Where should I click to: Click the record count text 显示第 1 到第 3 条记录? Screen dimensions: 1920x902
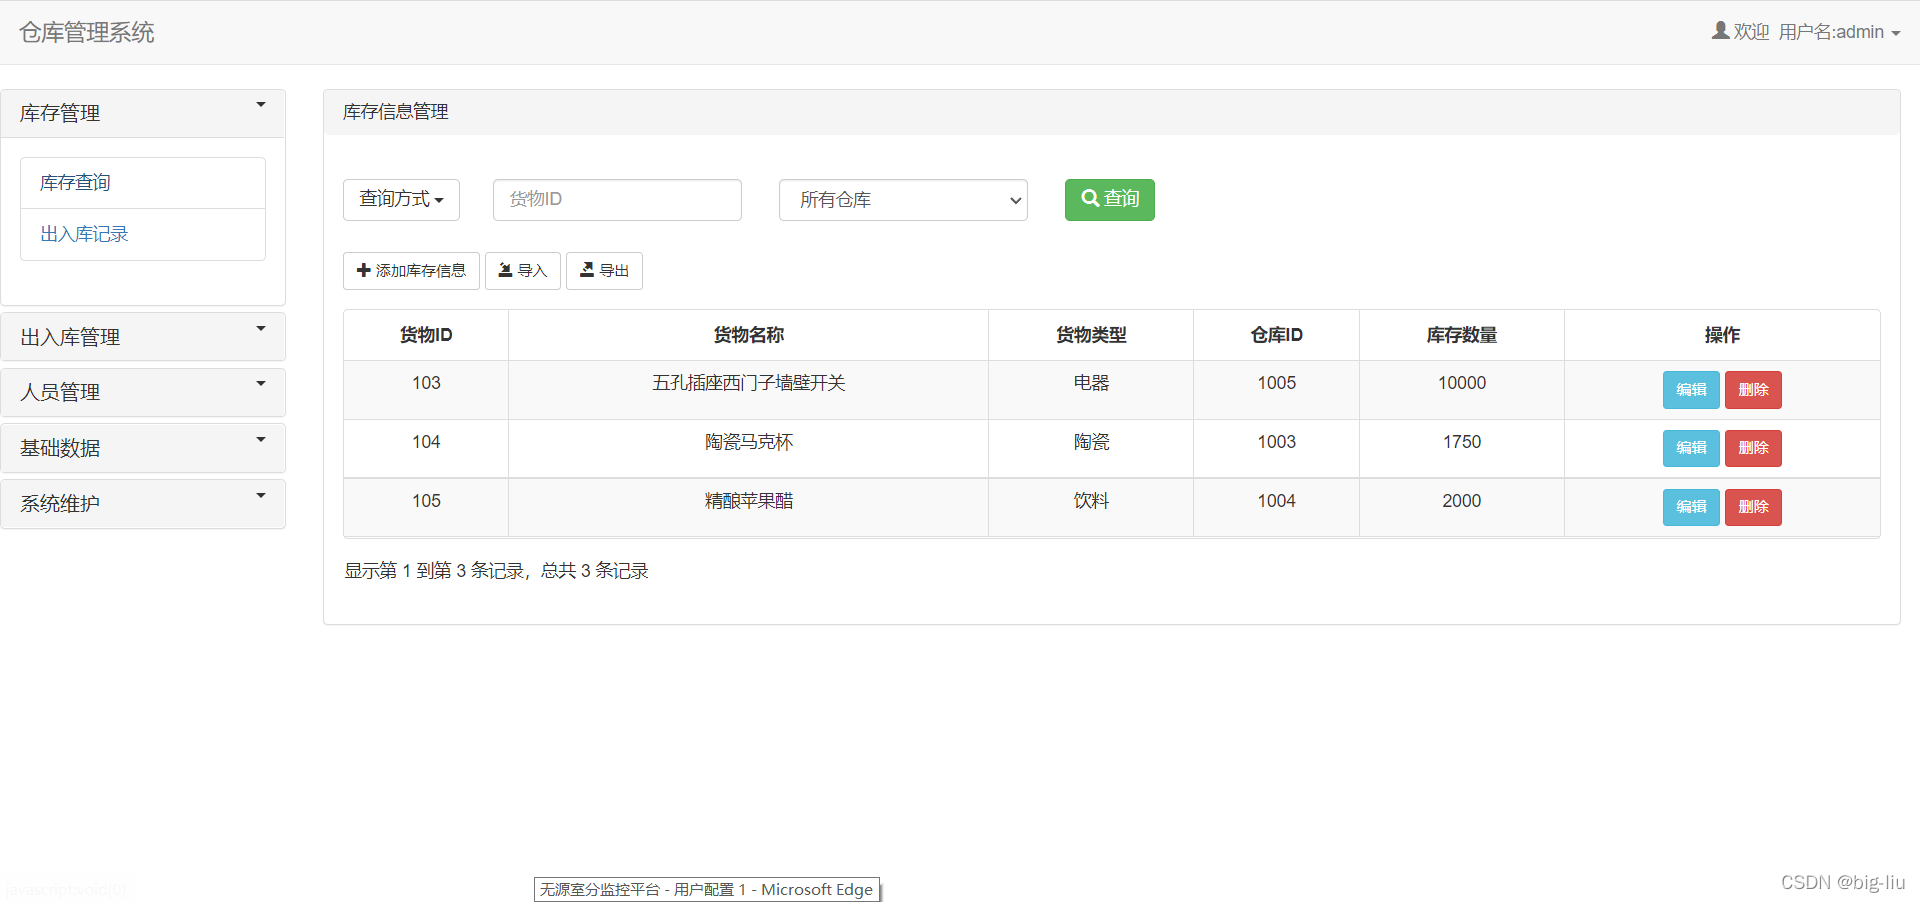(x=434, y=571)
